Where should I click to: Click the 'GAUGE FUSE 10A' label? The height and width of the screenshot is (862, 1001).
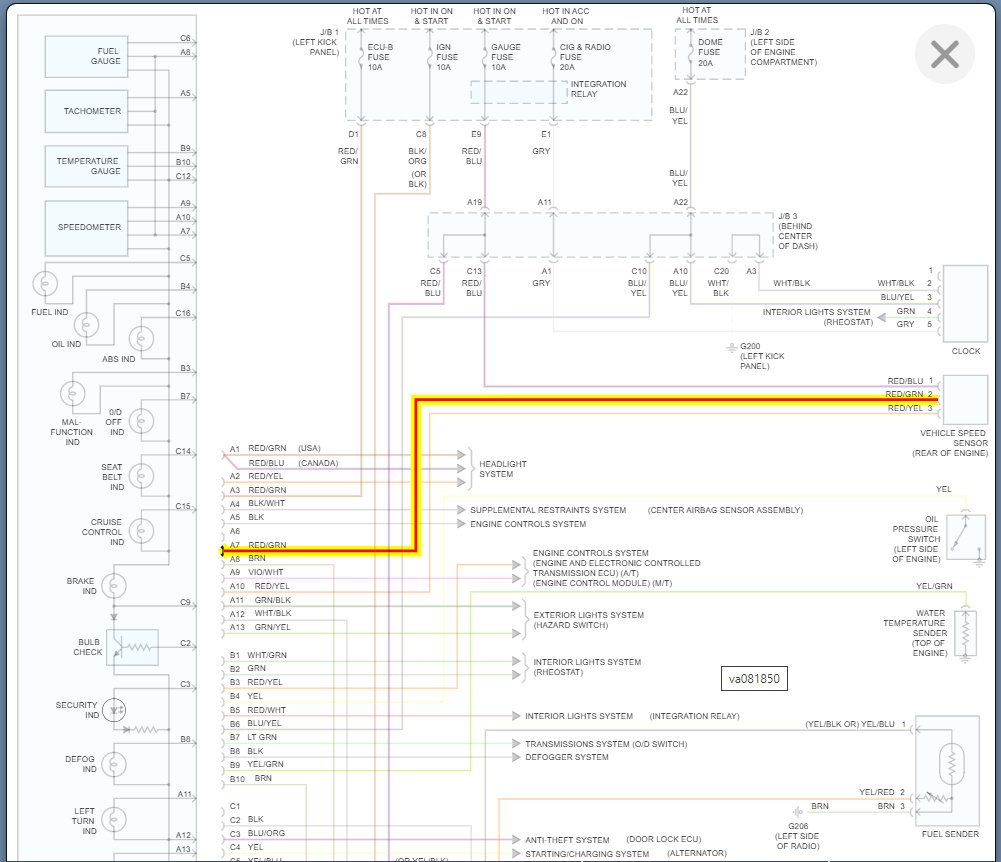(x=506, y=57)
